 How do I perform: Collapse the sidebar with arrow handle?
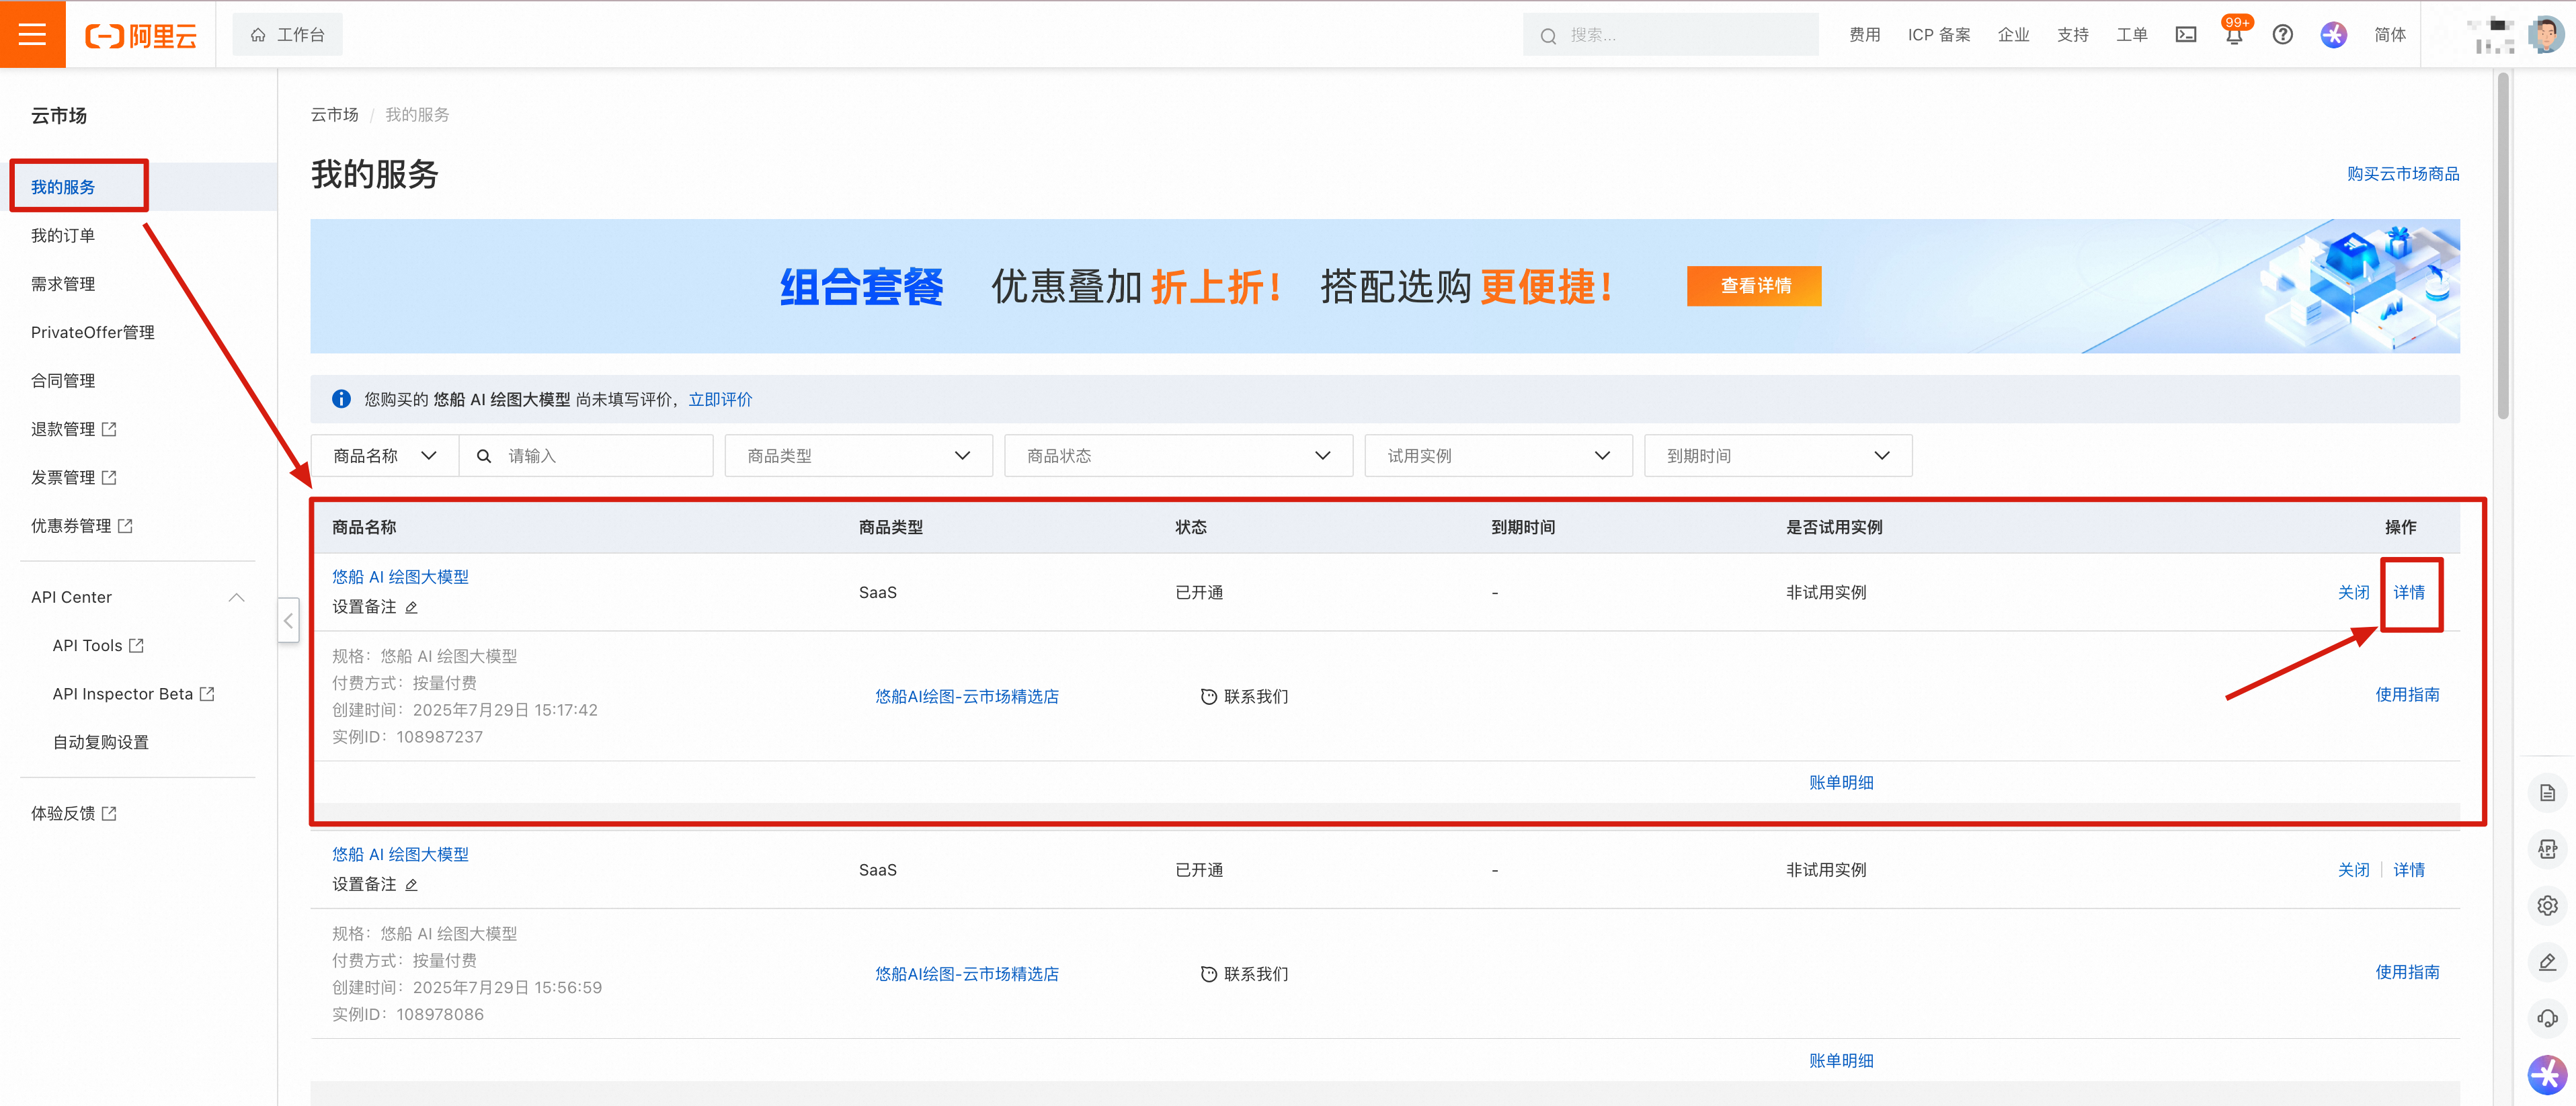[x=288, y=621]
